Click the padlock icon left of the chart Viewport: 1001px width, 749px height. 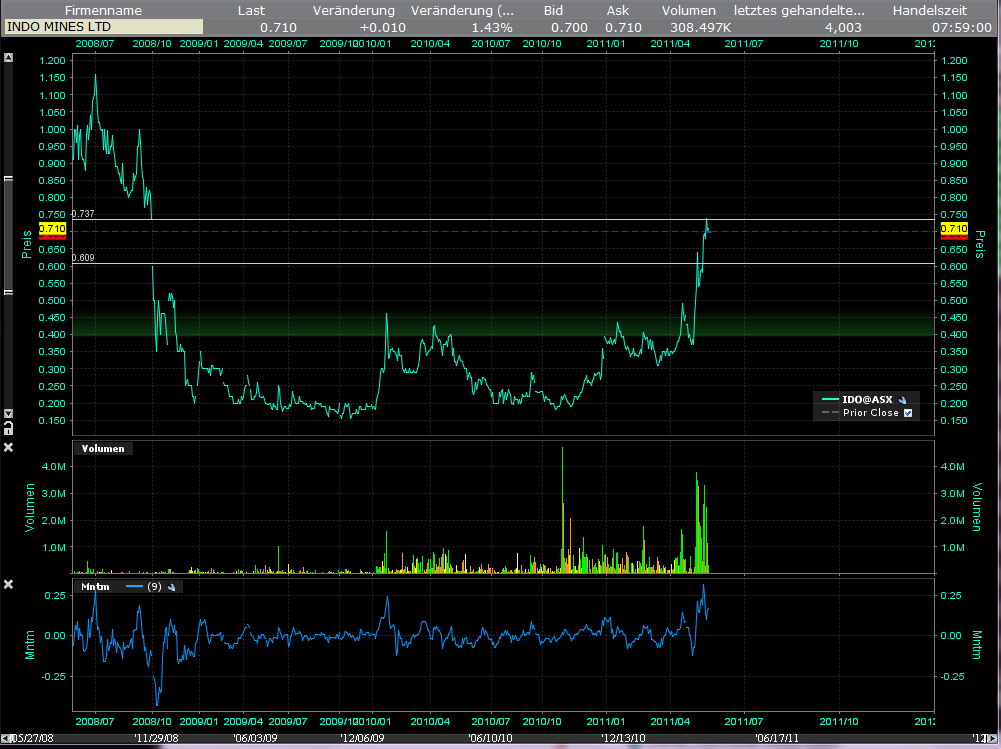(x=9, y=428)
